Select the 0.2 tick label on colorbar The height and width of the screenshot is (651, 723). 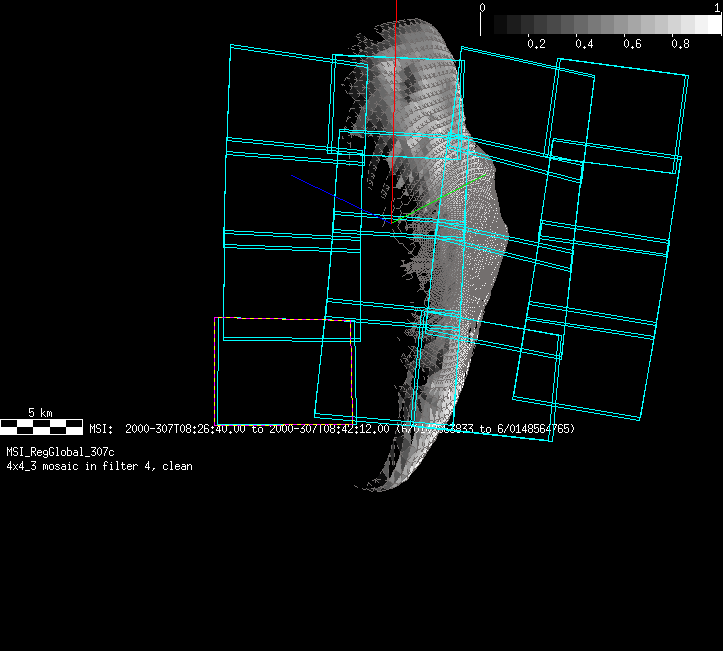536,44
